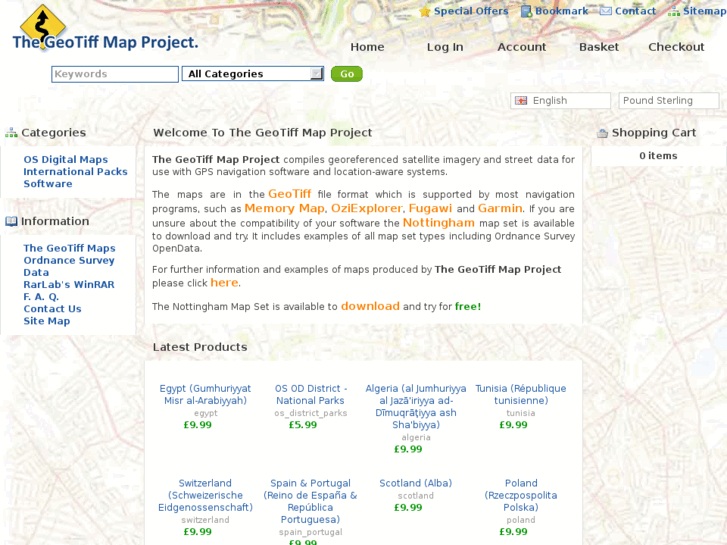
Task: Open the English language selector
Action: (x=560, y=101)
